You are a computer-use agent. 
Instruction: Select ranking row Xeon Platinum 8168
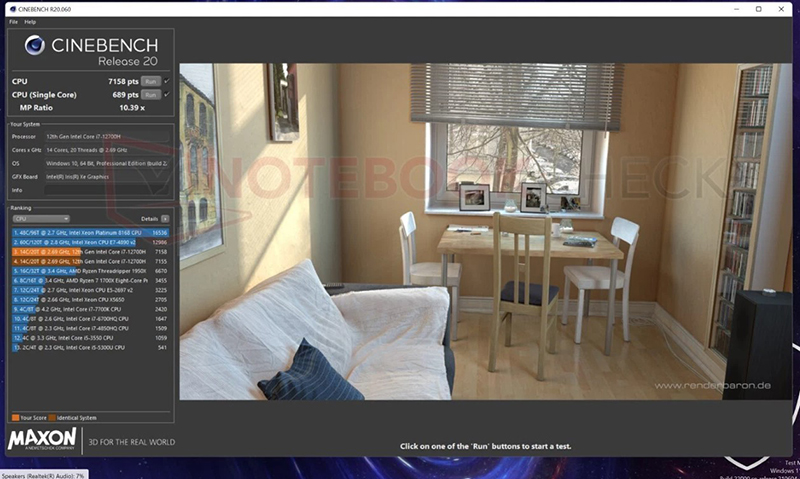(x=90, y=233)
